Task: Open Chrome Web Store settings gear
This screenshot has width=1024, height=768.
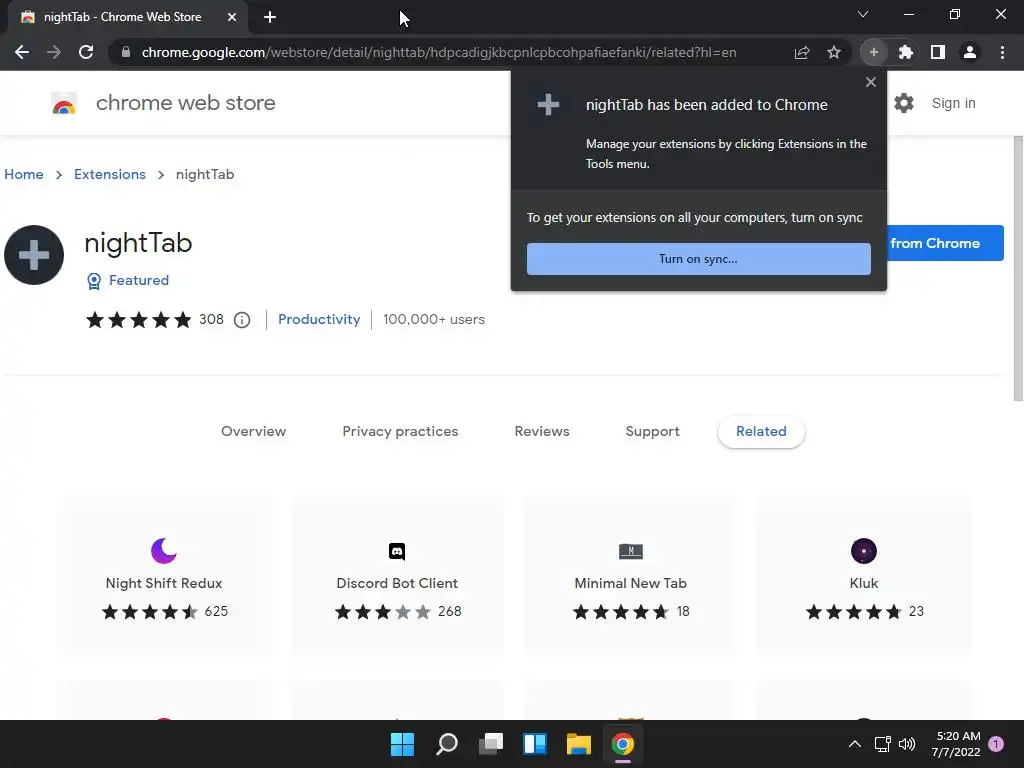Action: 904,103
